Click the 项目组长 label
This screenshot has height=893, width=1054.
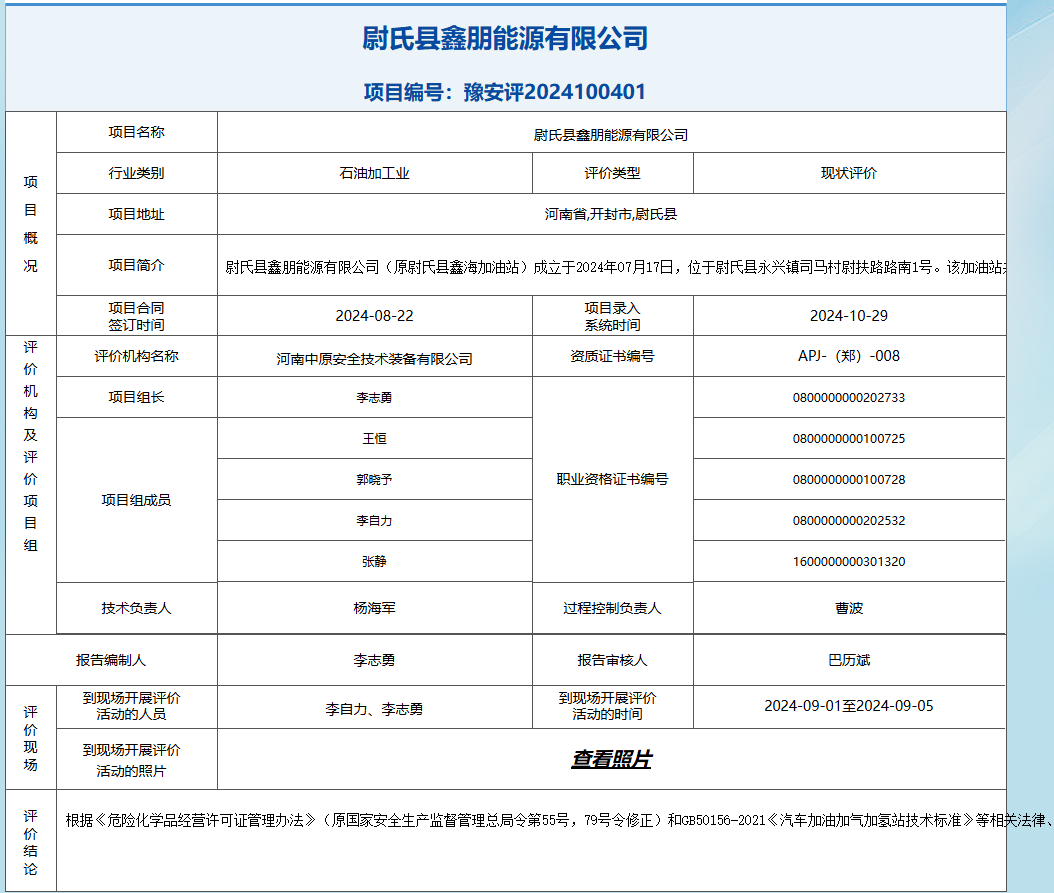tap(136, 397)
